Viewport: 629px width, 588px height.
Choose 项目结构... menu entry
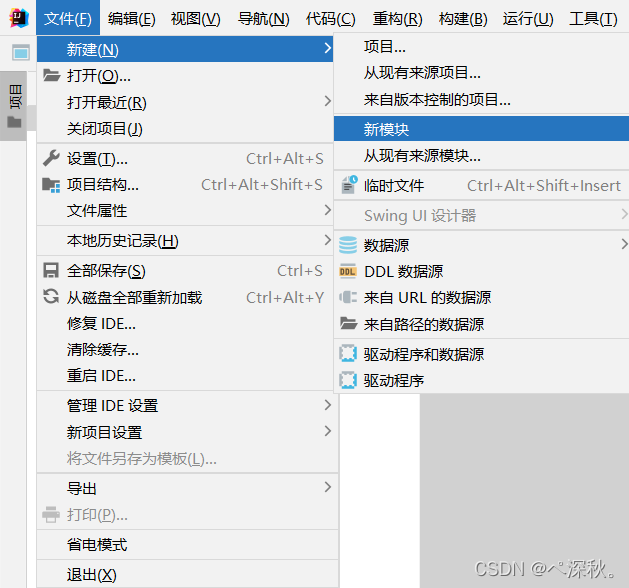(185, 185)
